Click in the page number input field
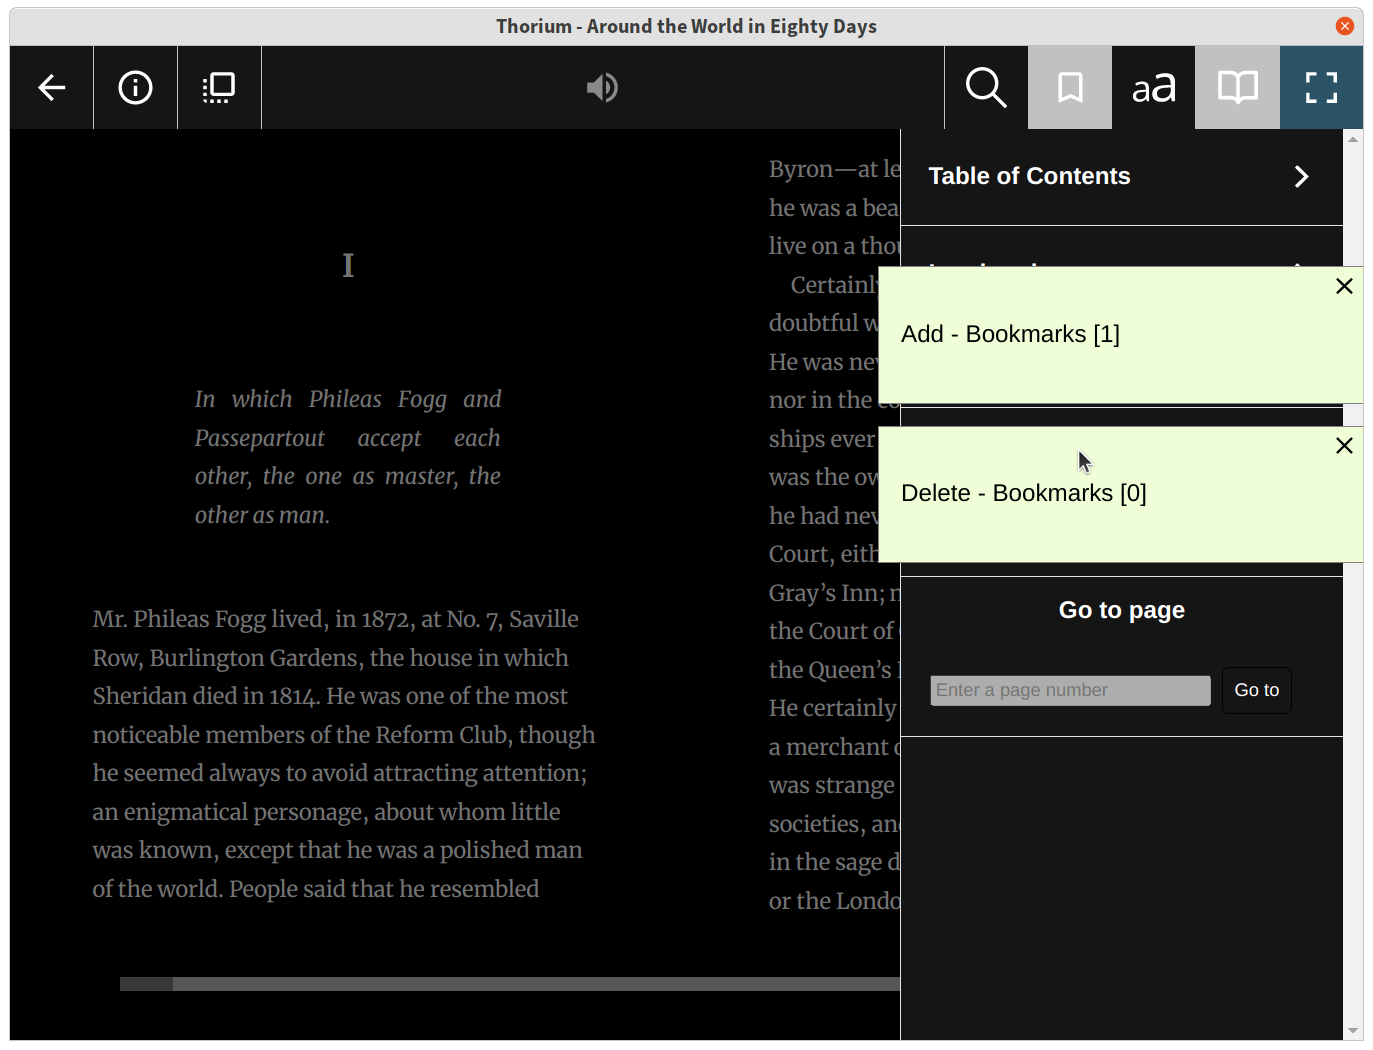This screenshot has height=1050, width=1373. tap(1070, 690)
